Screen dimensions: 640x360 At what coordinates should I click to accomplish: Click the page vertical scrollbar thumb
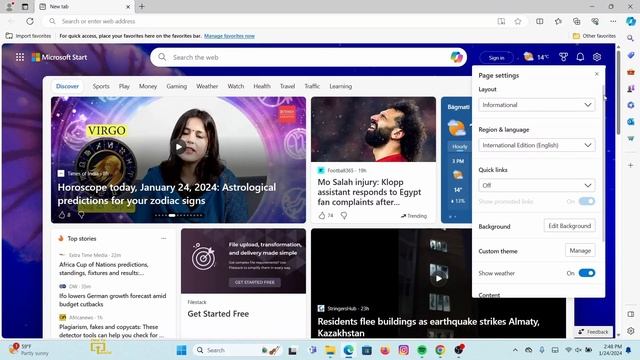pos(618,92)
